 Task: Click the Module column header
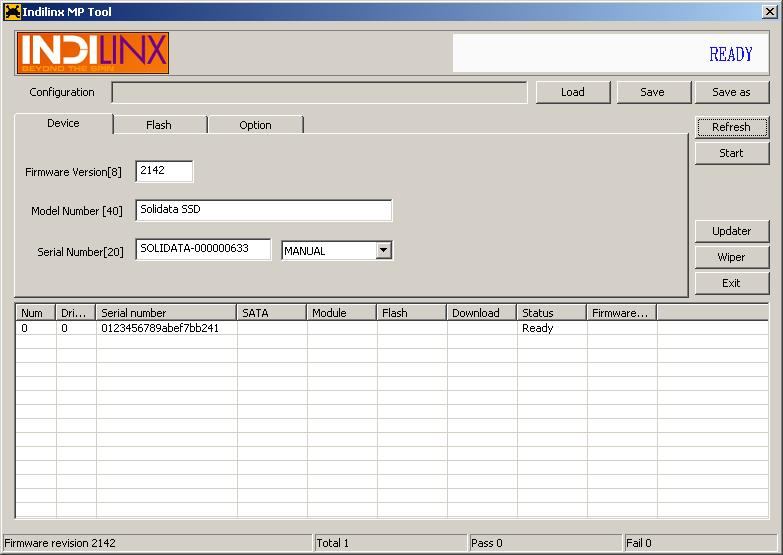coord(342,313)
